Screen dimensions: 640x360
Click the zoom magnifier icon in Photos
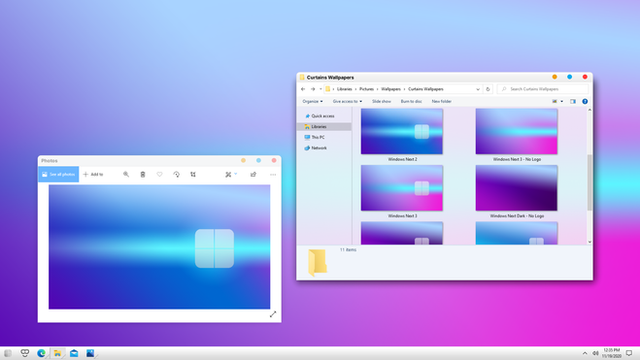(x=126, y=174)
